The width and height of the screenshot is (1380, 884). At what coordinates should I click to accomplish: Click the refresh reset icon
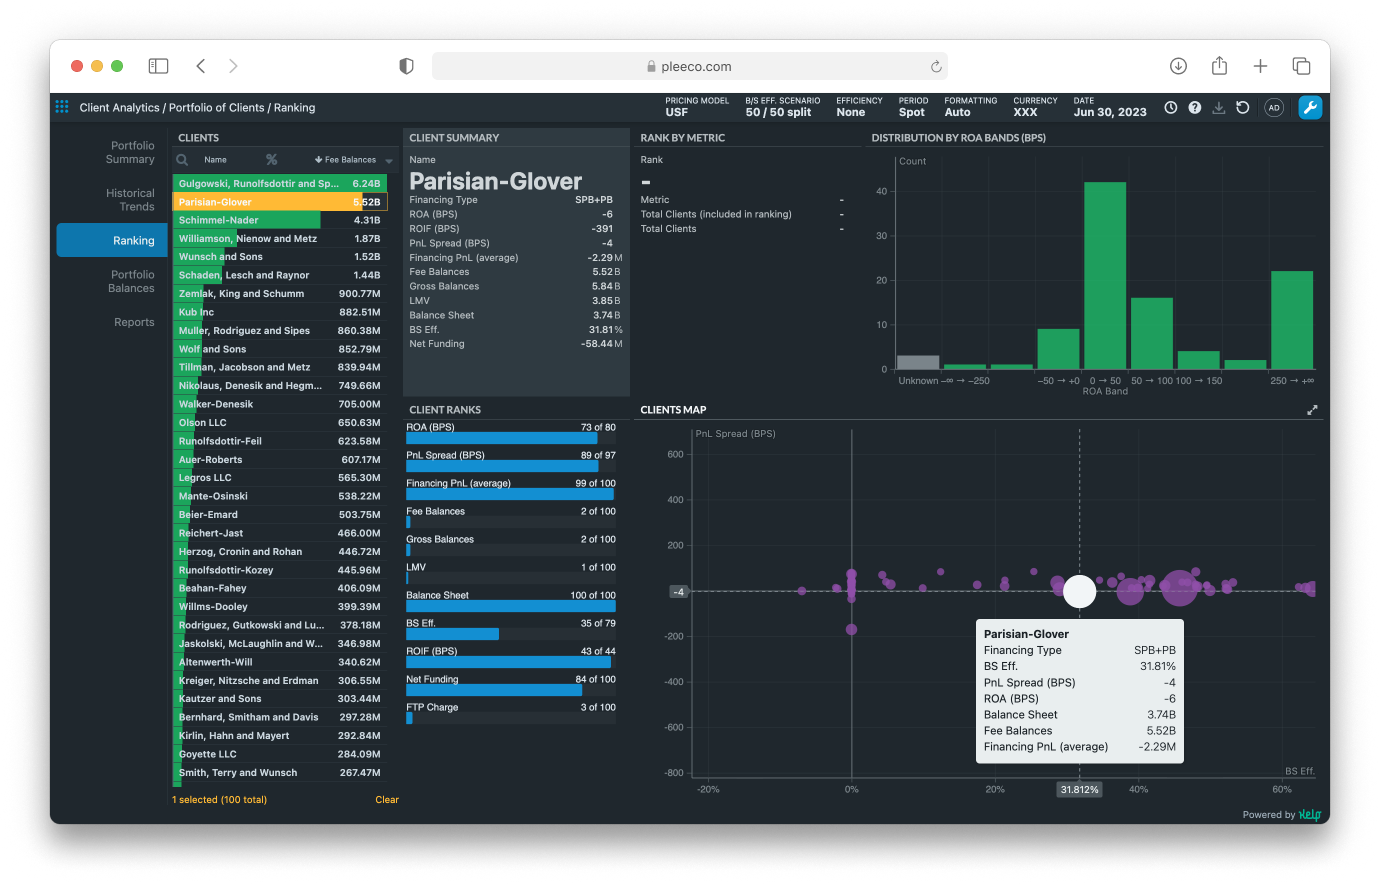(x=1243, y=108)
